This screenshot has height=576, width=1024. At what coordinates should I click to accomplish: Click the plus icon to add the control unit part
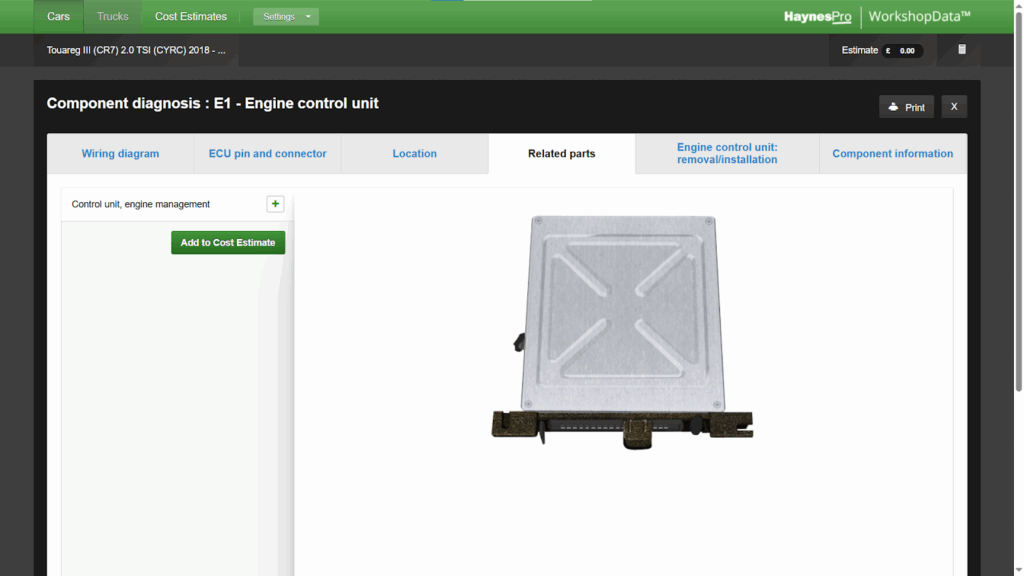click(x=275, y=203)
